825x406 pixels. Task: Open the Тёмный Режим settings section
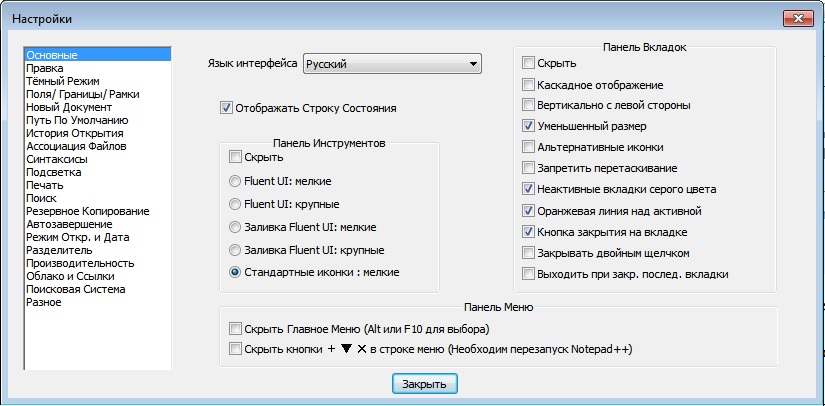pos(62,80)
